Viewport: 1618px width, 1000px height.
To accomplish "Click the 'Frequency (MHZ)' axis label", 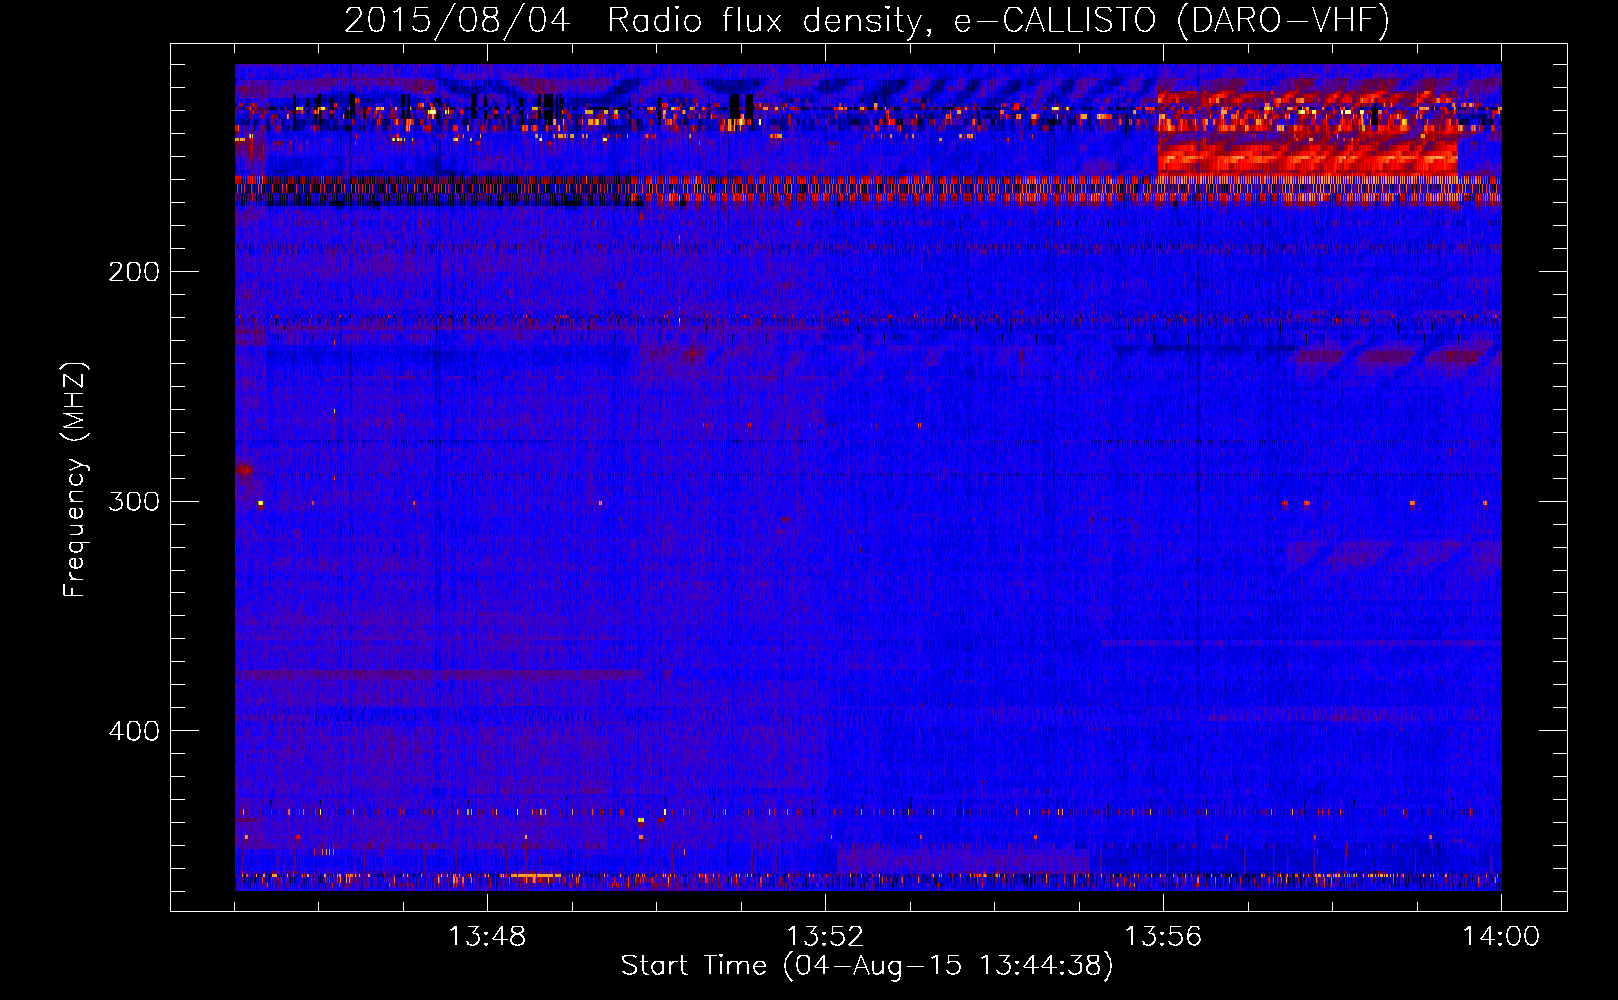I will click(x=75, y=480).
